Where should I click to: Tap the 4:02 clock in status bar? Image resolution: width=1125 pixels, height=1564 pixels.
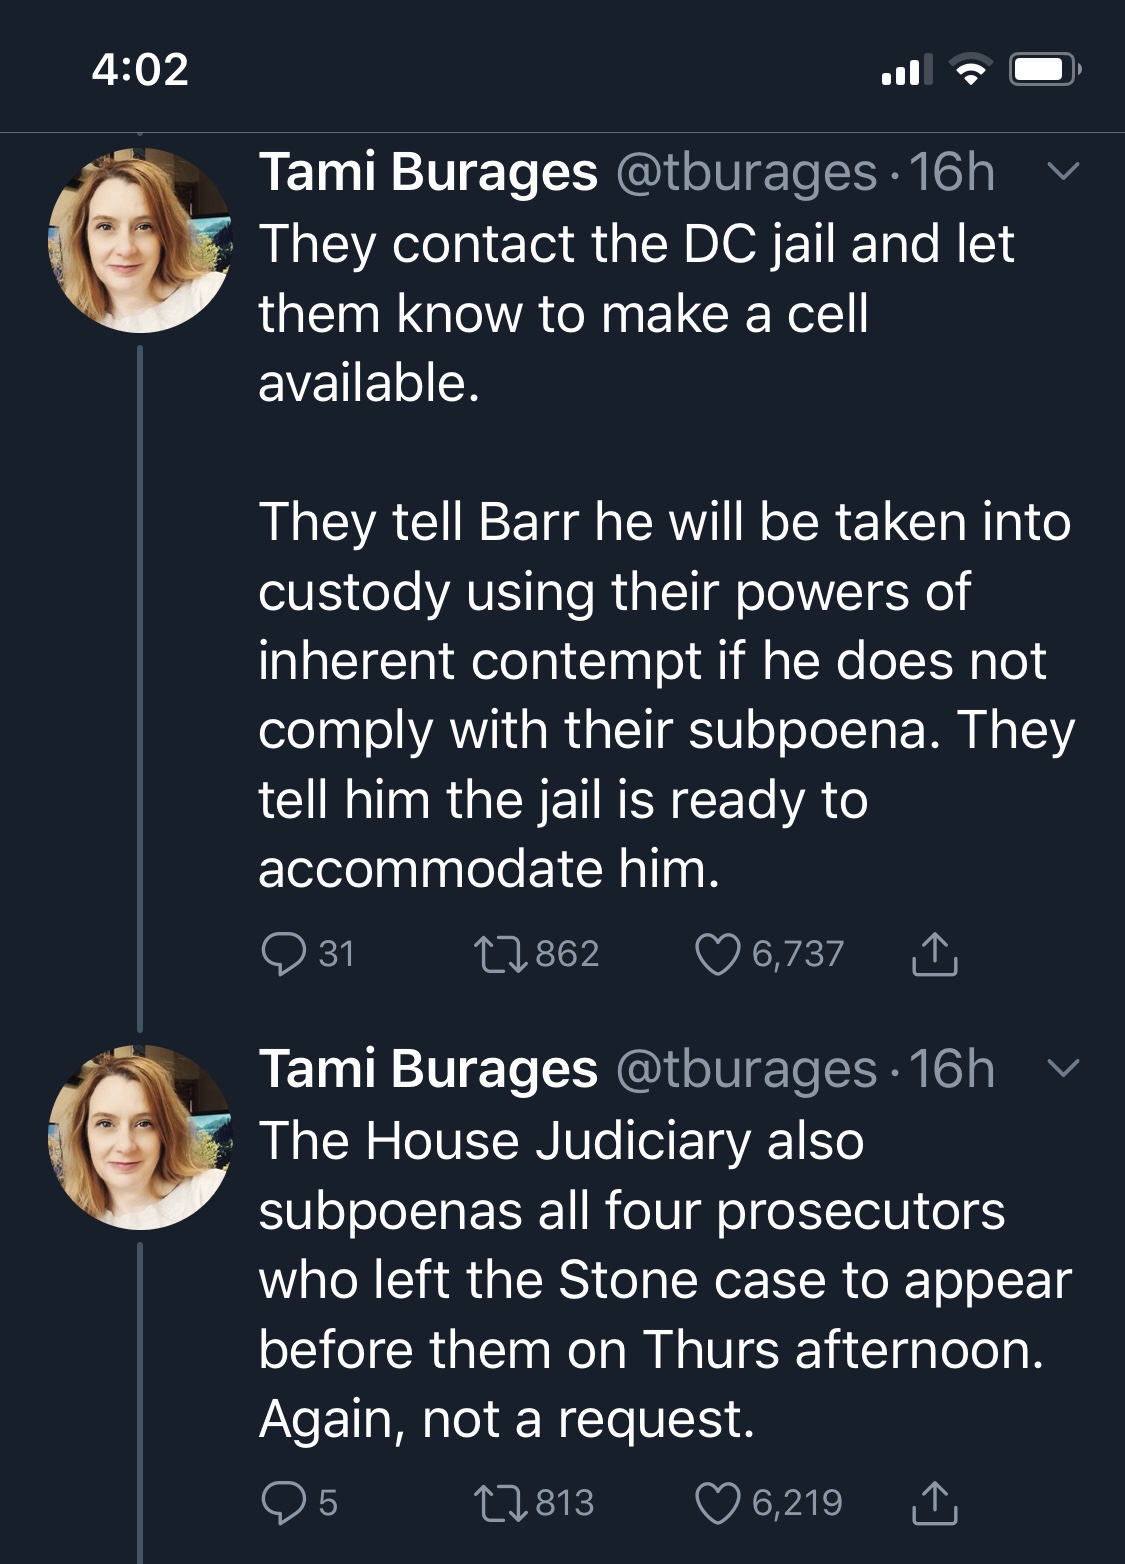click(140, 70)
